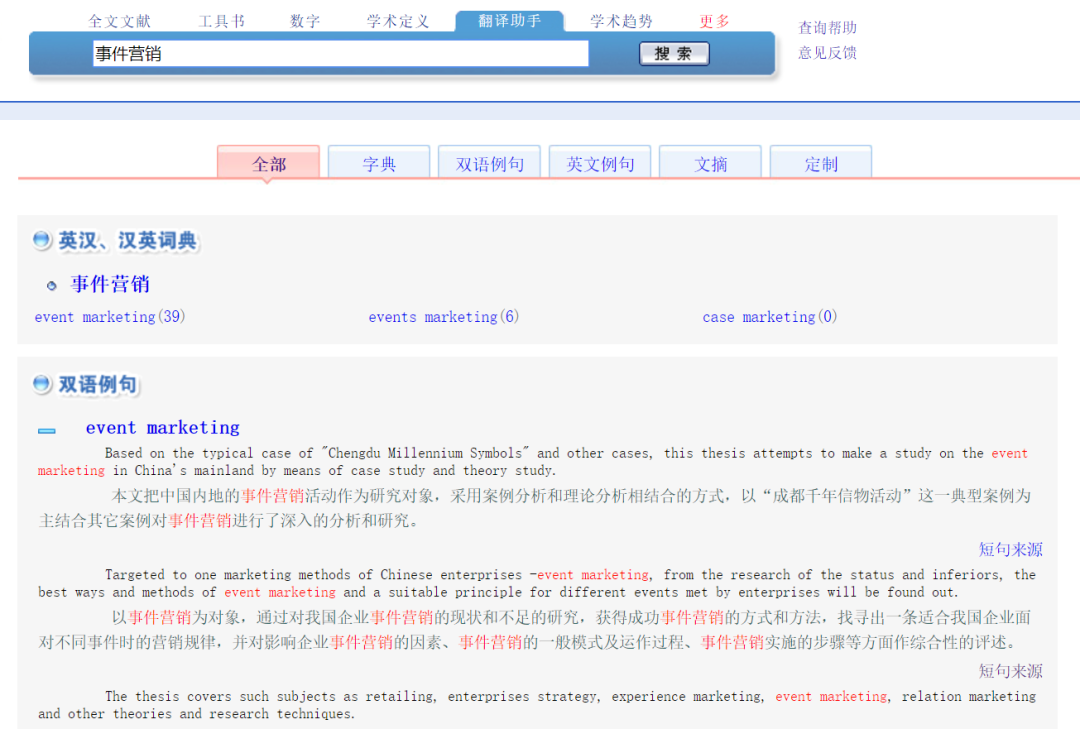Open 短句来源 link below the Targeted example

pyautogui.click(x=1010, y=670)
